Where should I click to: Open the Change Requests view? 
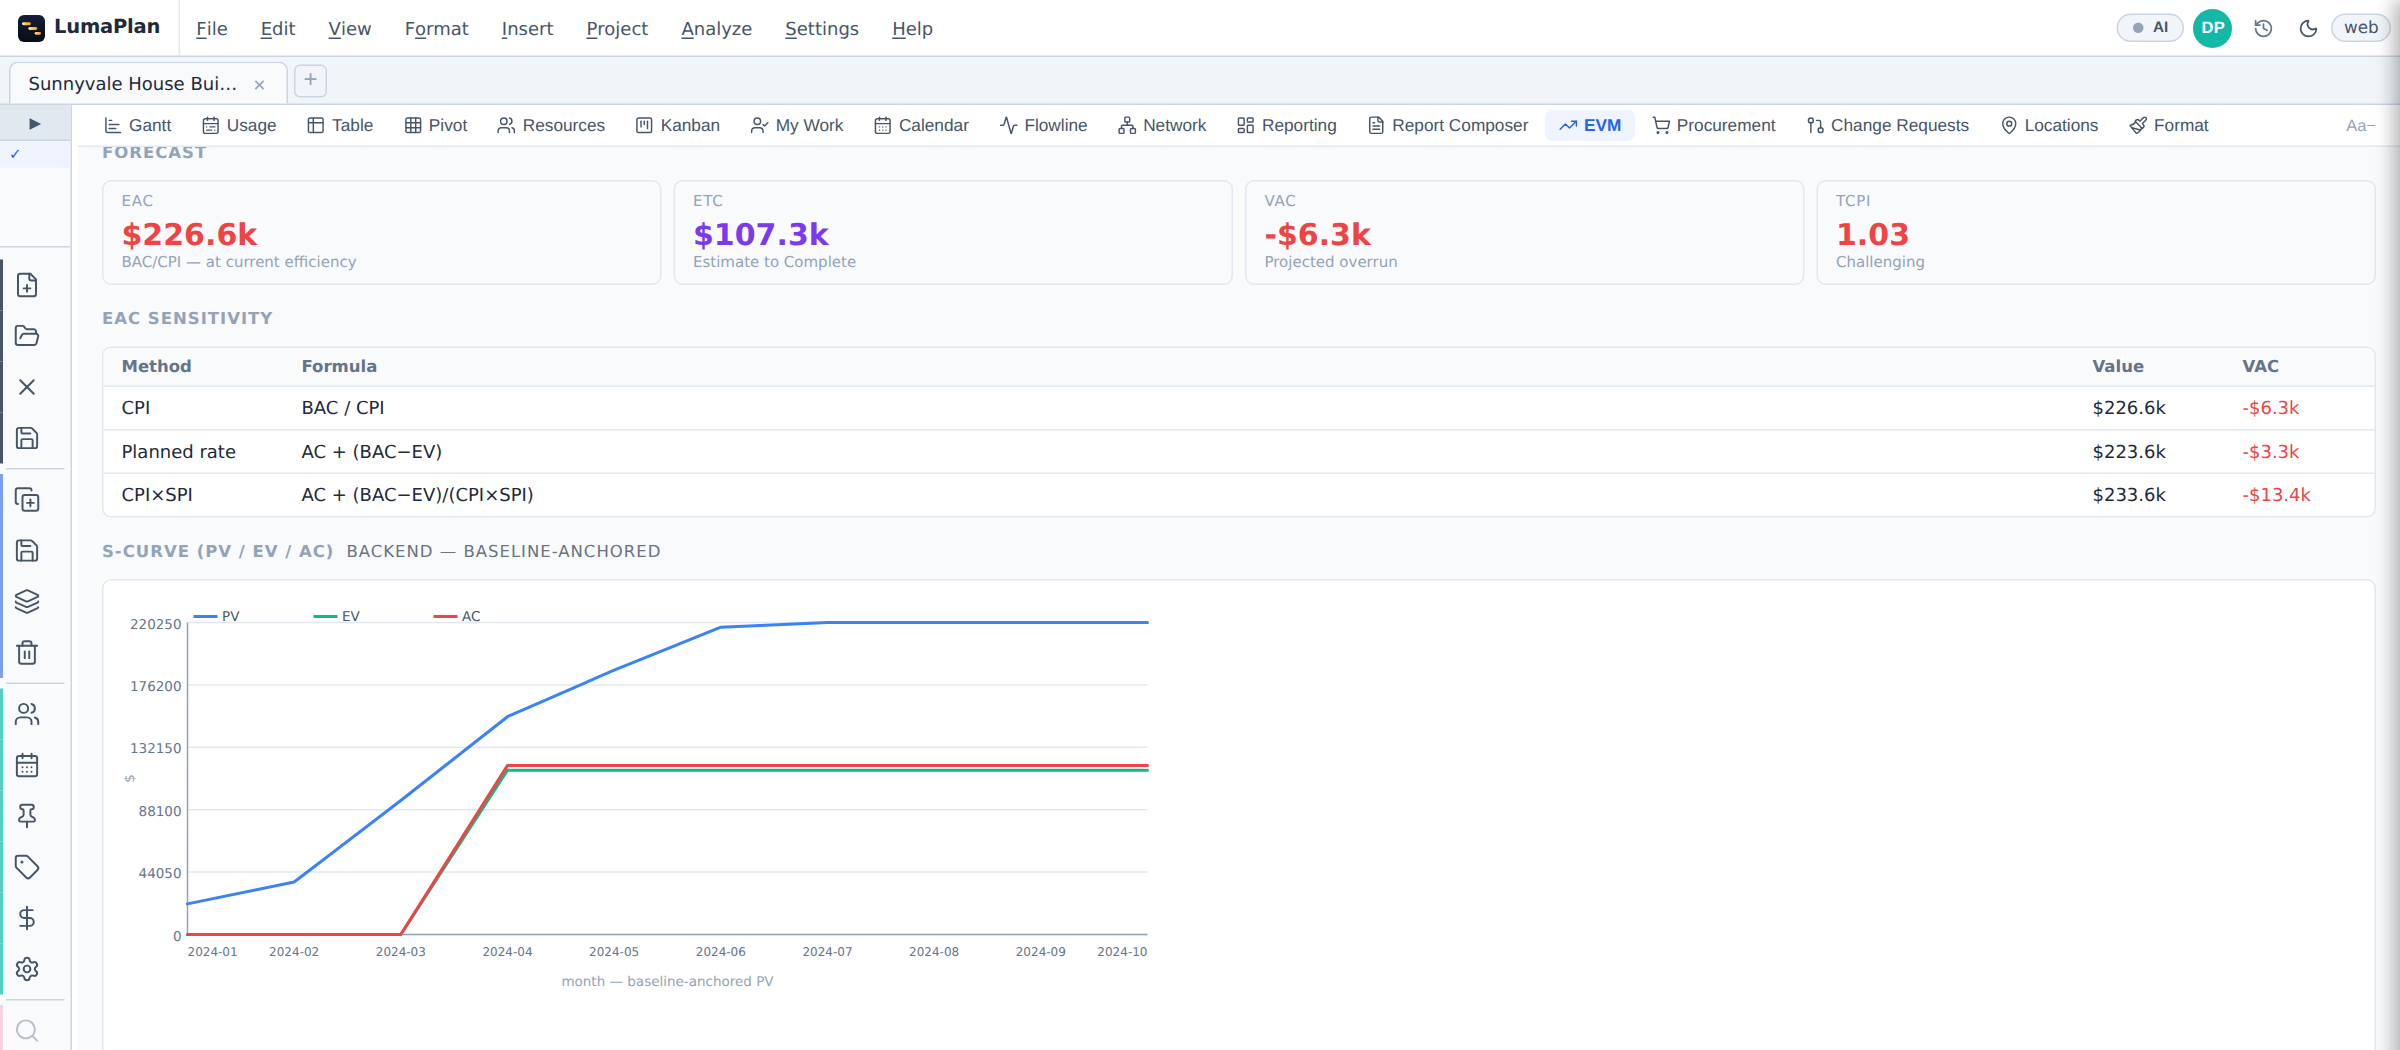tap(1887, 125)
